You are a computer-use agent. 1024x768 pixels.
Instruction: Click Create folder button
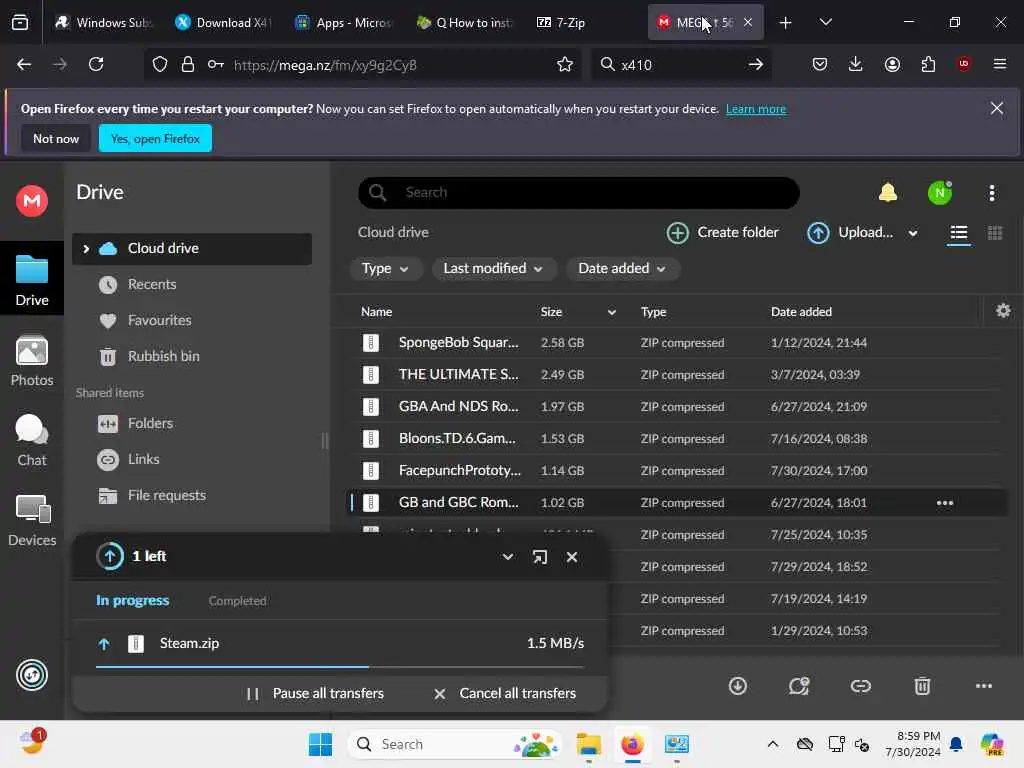722,232
